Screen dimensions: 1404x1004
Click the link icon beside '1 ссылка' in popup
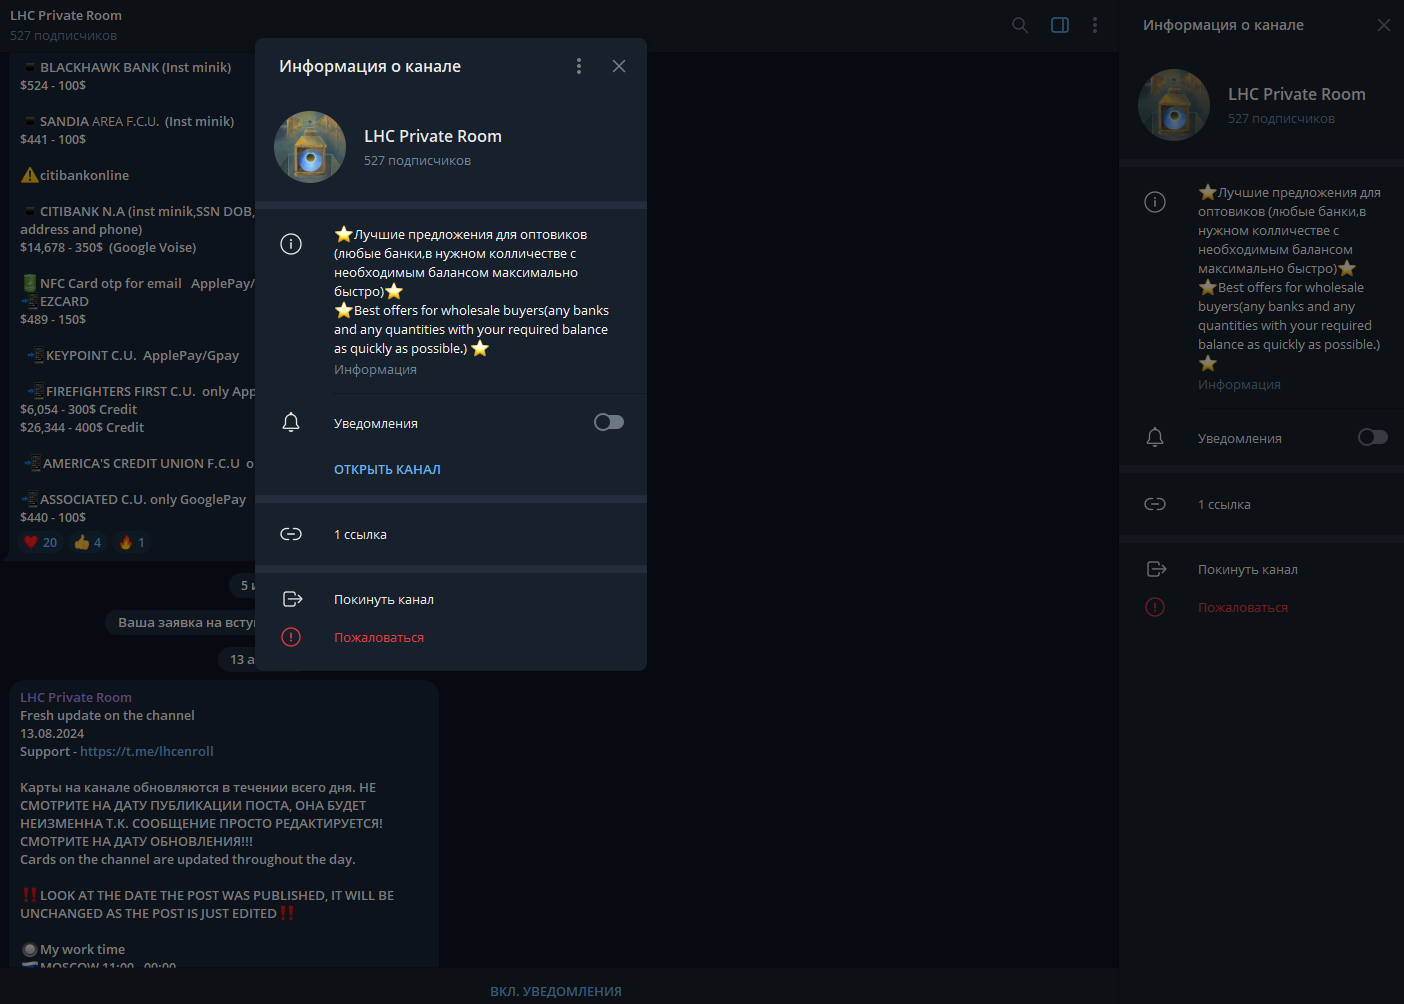[291, 534]
